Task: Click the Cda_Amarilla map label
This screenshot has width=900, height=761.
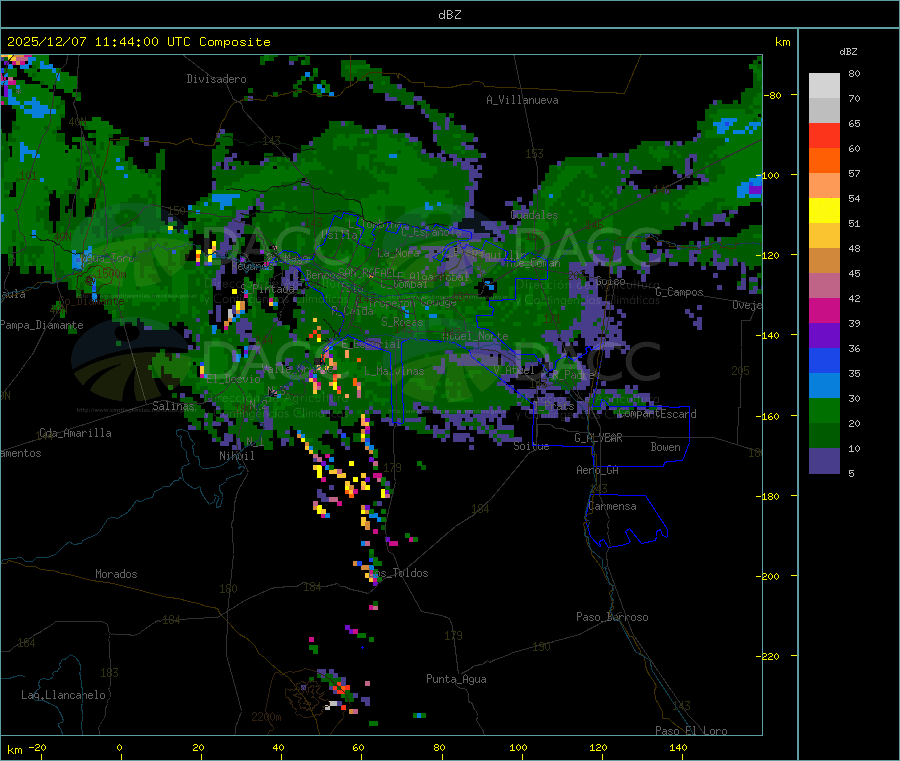Action: 75,433
